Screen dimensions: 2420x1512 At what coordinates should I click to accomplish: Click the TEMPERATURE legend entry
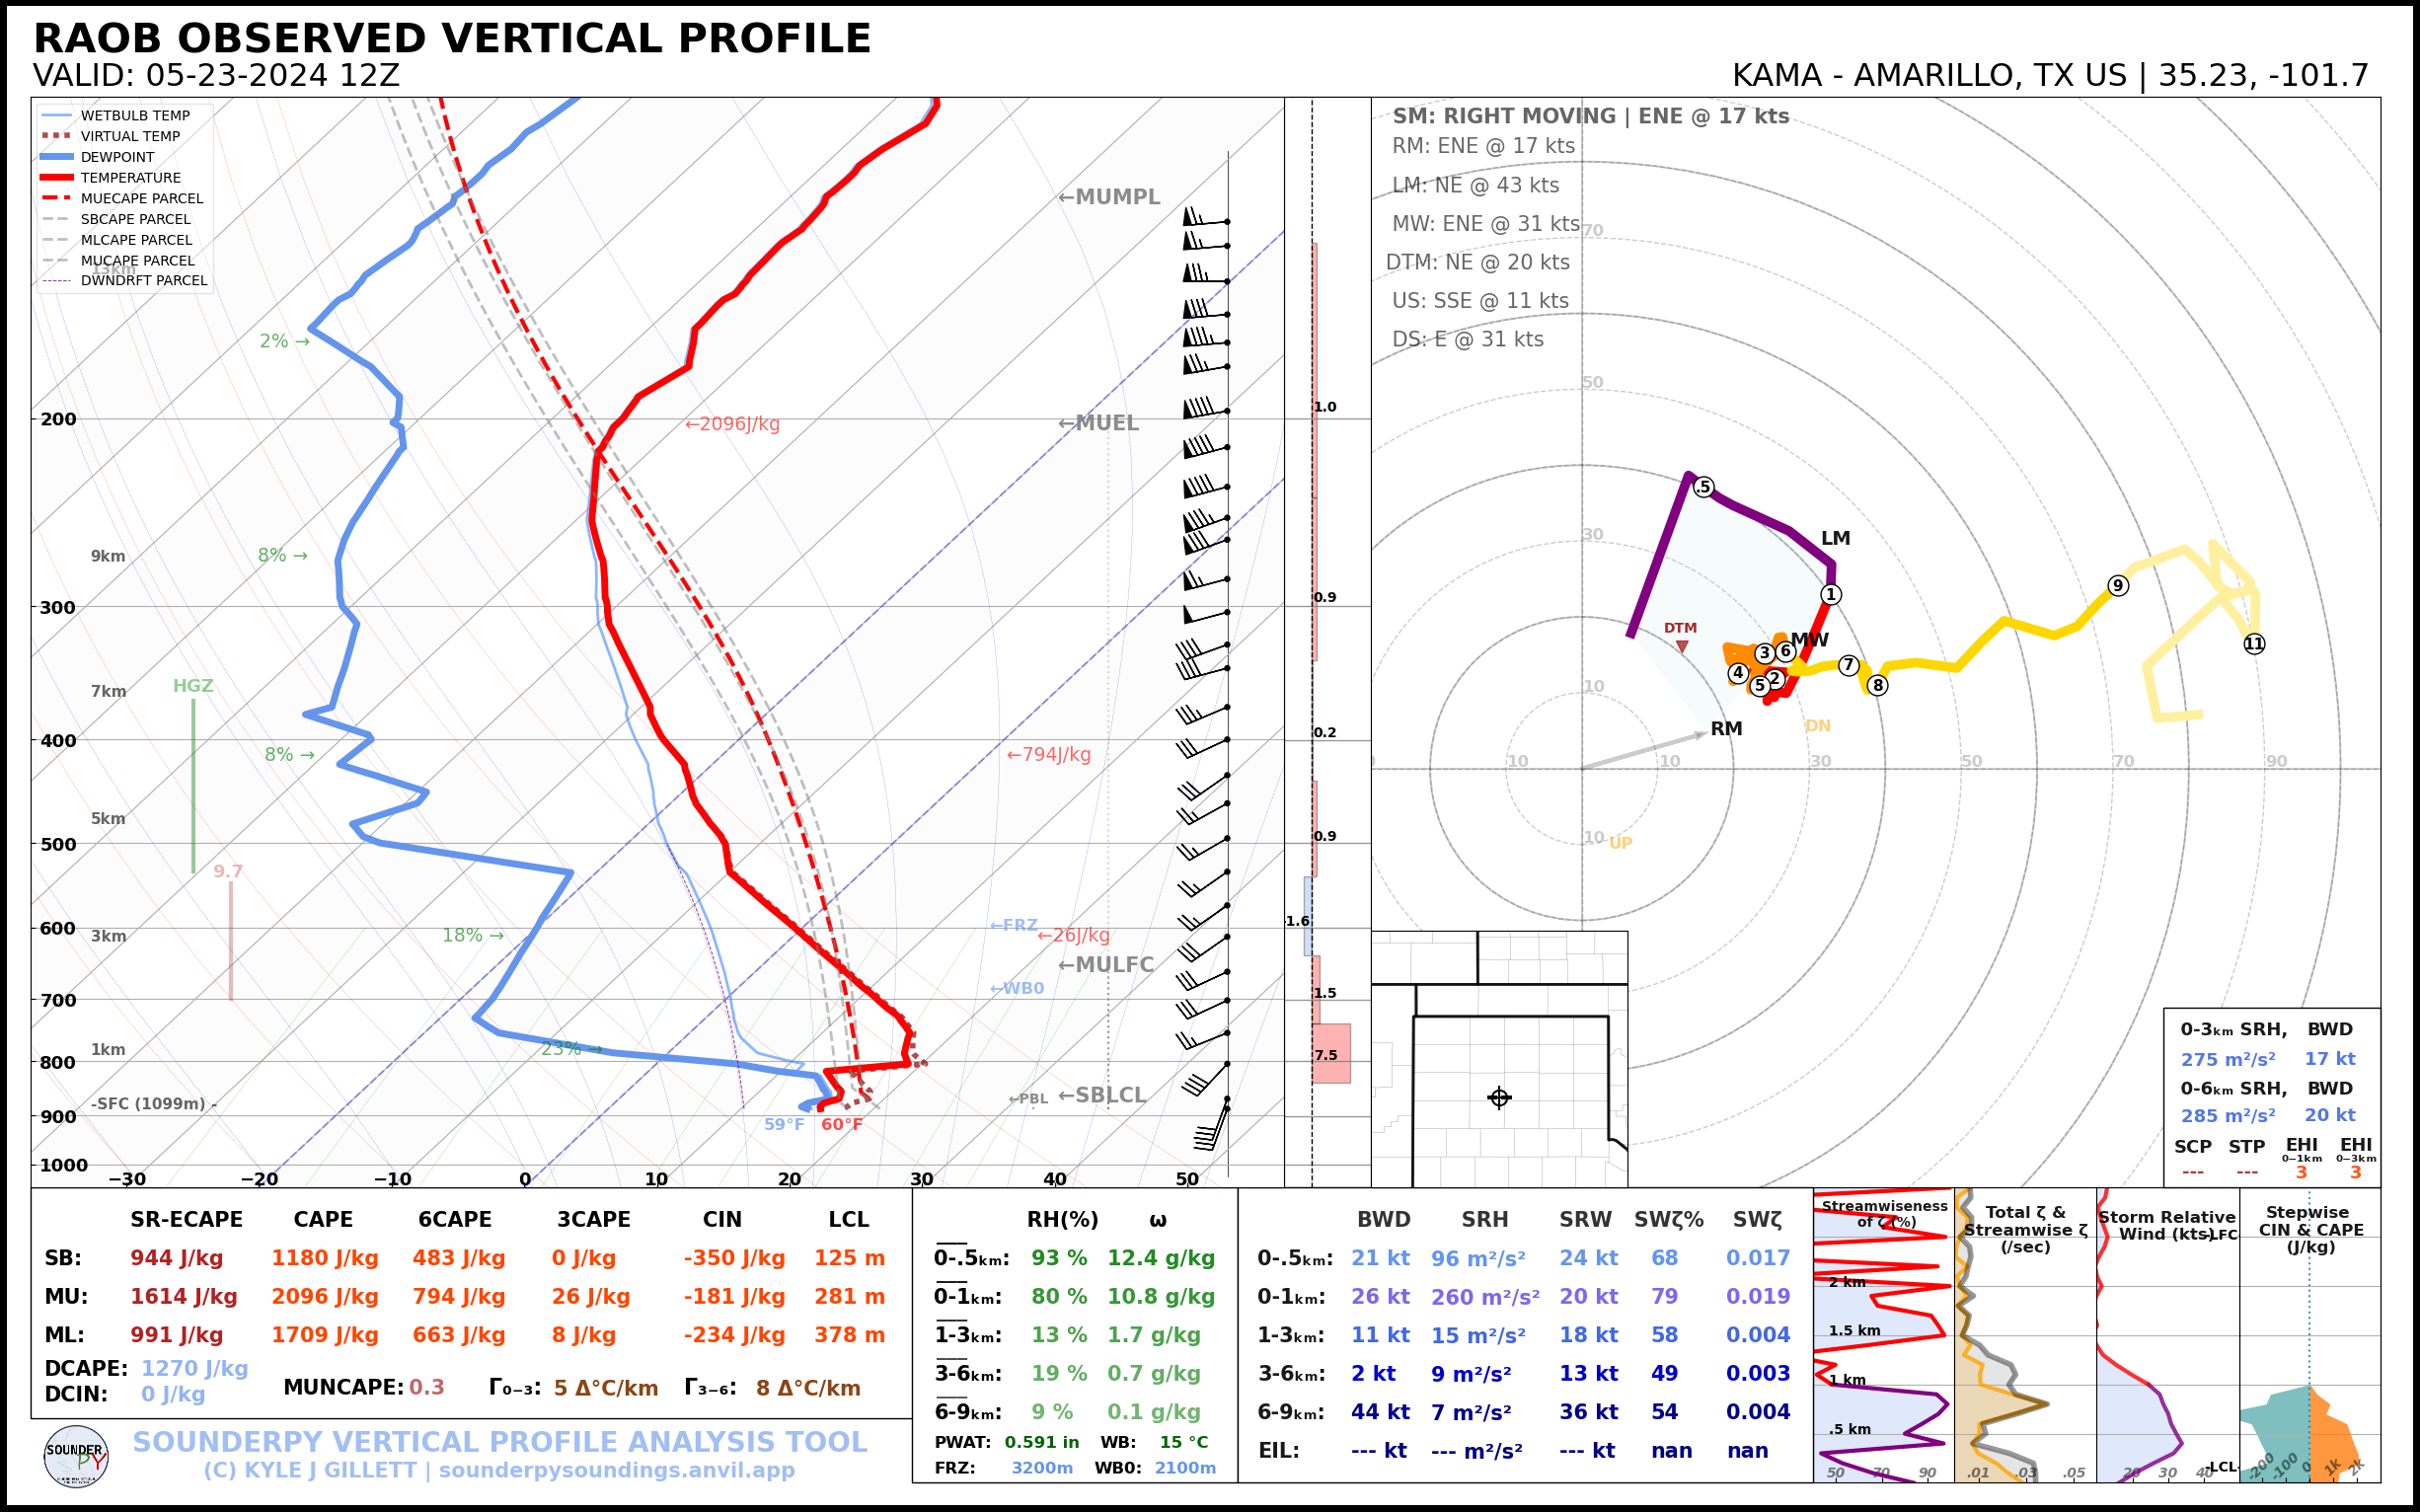[x=130, y=178]
